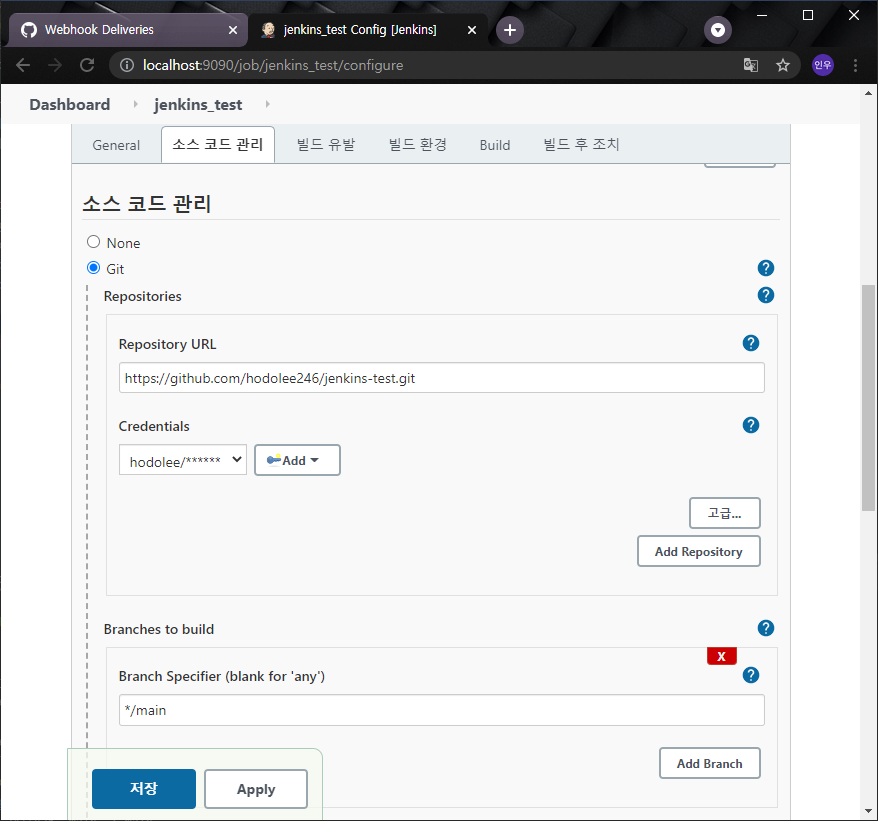The width and height of the screenshot is (878, 821).
Task: Switch to the Build tab
Action: click(494, 145)
